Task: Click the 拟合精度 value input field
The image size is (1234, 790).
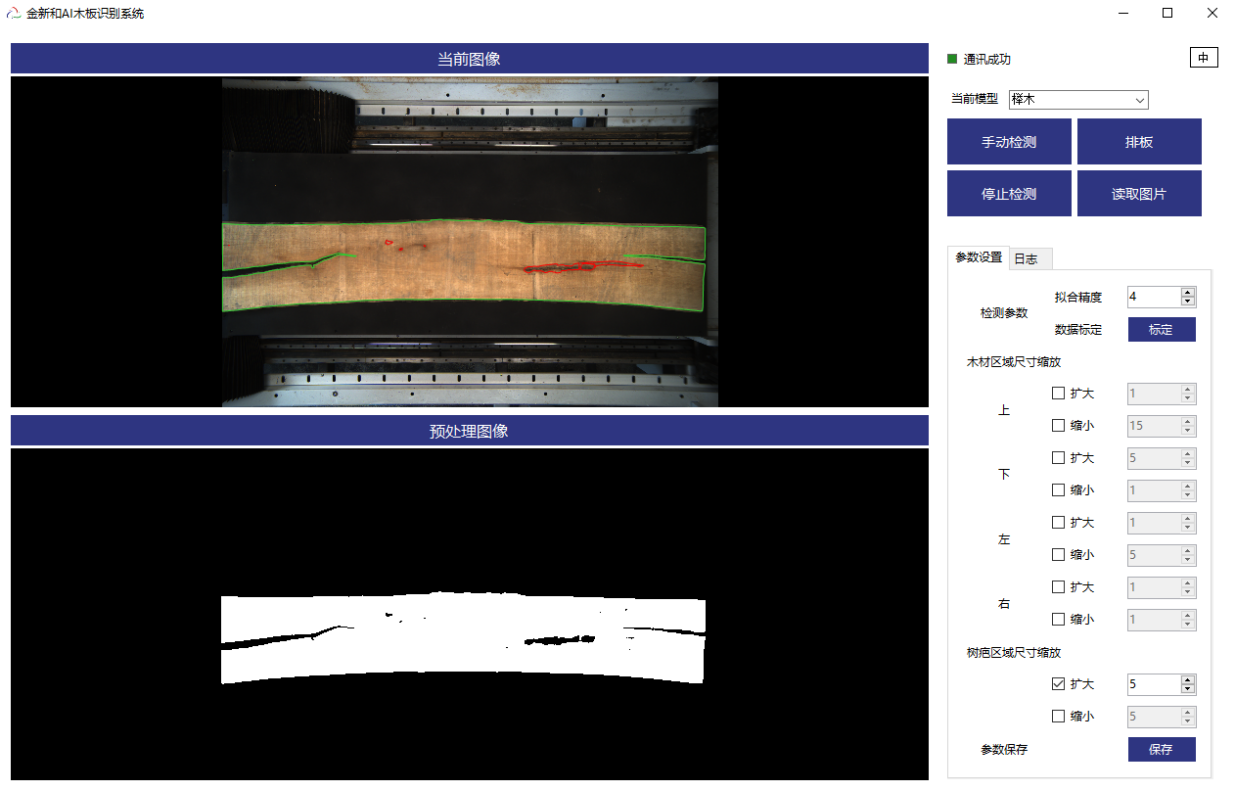Action: pos(1152,297)
